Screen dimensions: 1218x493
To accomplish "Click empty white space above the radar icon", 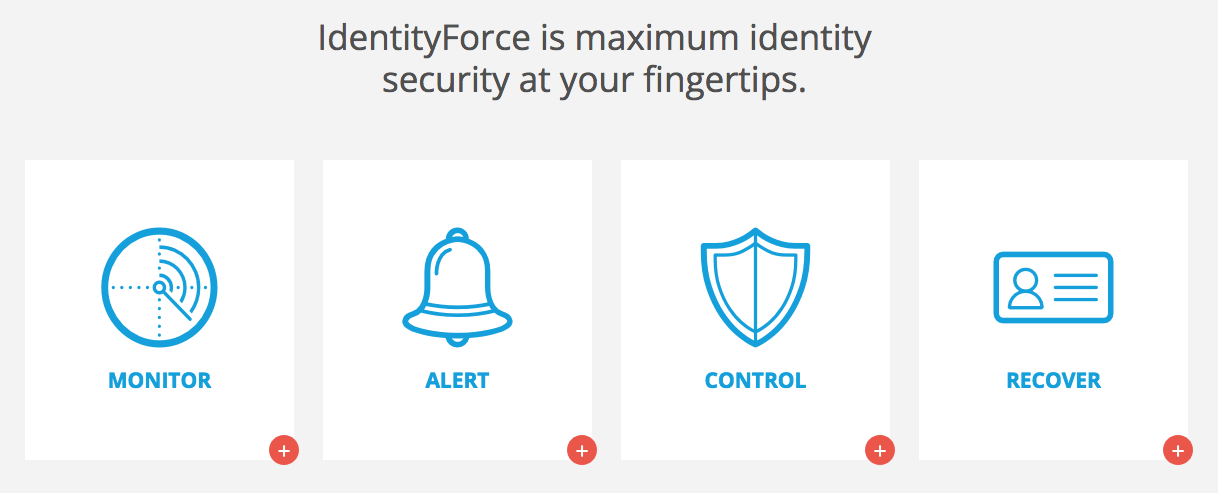I will pos(159,193).
